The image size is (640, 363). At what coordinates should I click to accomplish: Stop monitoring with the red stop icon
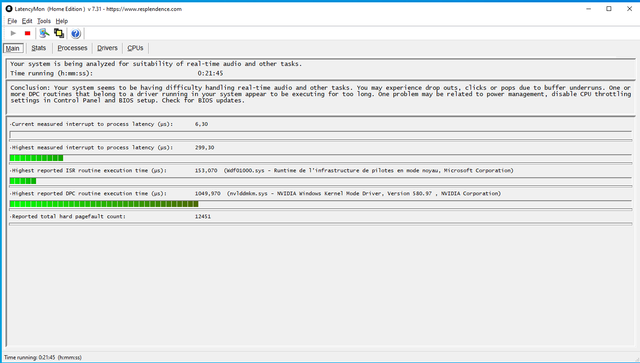(27, 33)
